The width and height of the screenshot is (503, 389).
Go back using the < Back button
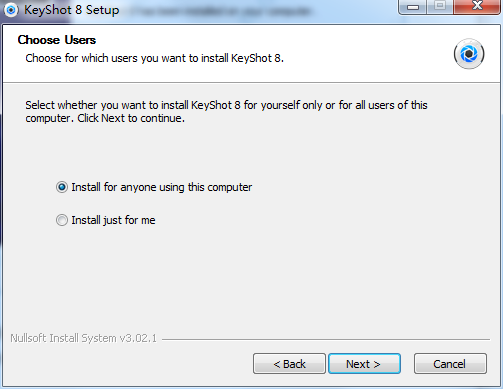point(289,364)
